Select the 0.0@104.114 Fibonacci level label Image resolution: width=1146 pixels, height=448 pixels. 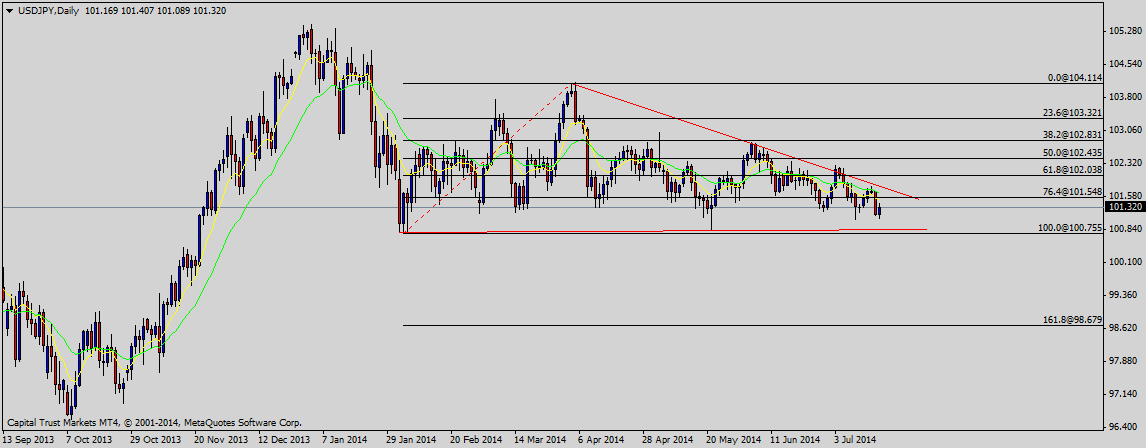click(1074, 77)
